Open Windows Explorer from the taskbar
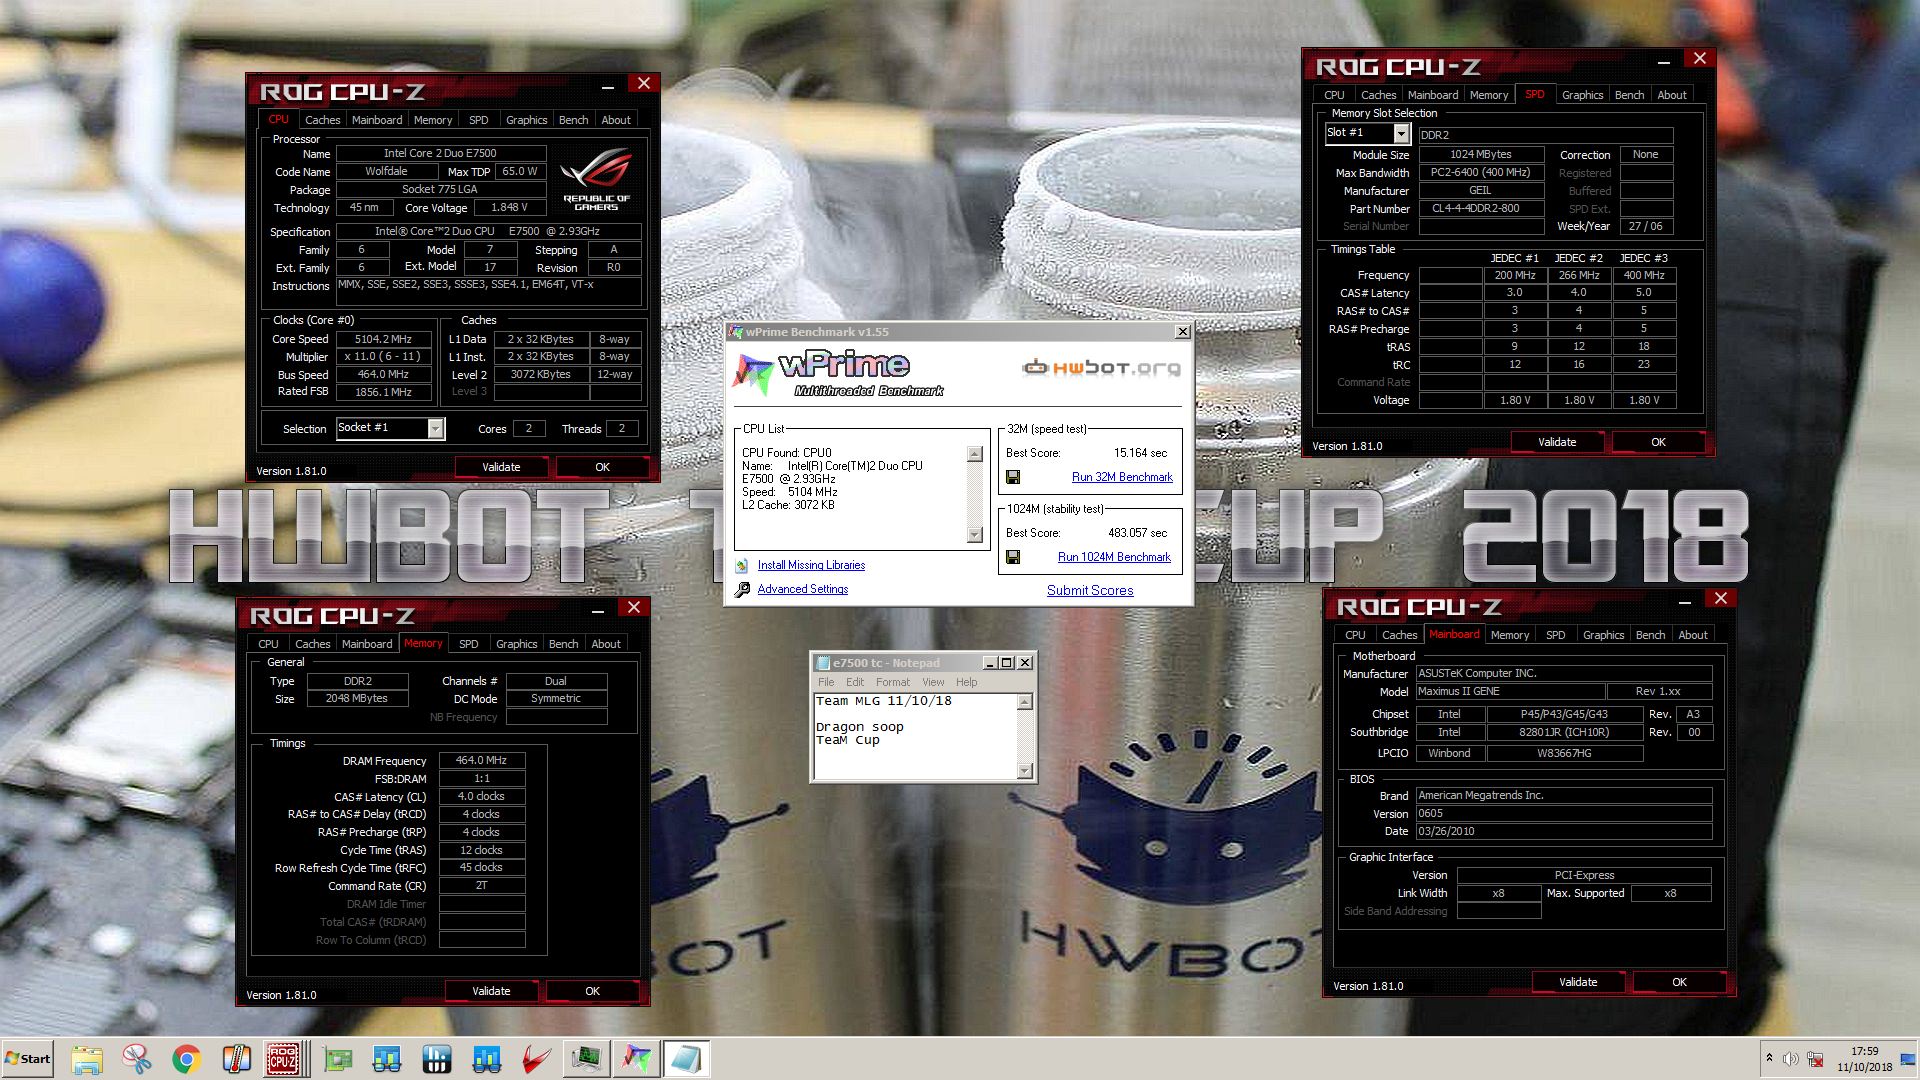 click(87, 1059)
